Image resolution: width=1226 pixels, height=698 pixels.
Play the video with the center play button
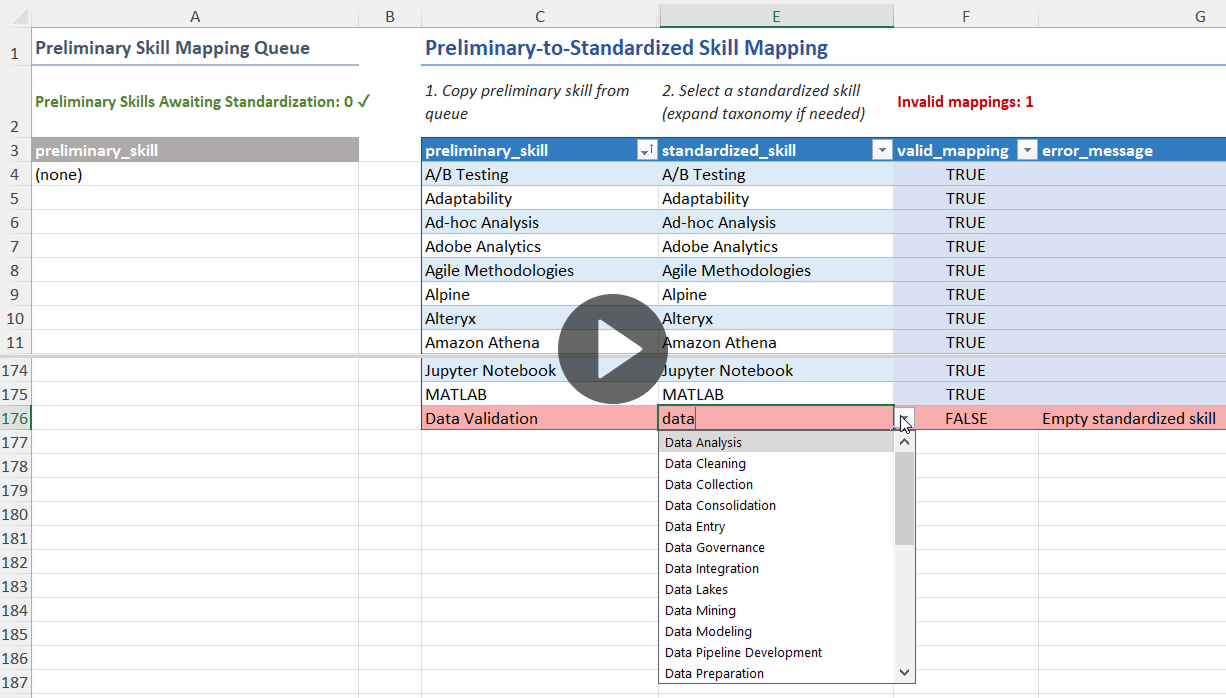613,349
